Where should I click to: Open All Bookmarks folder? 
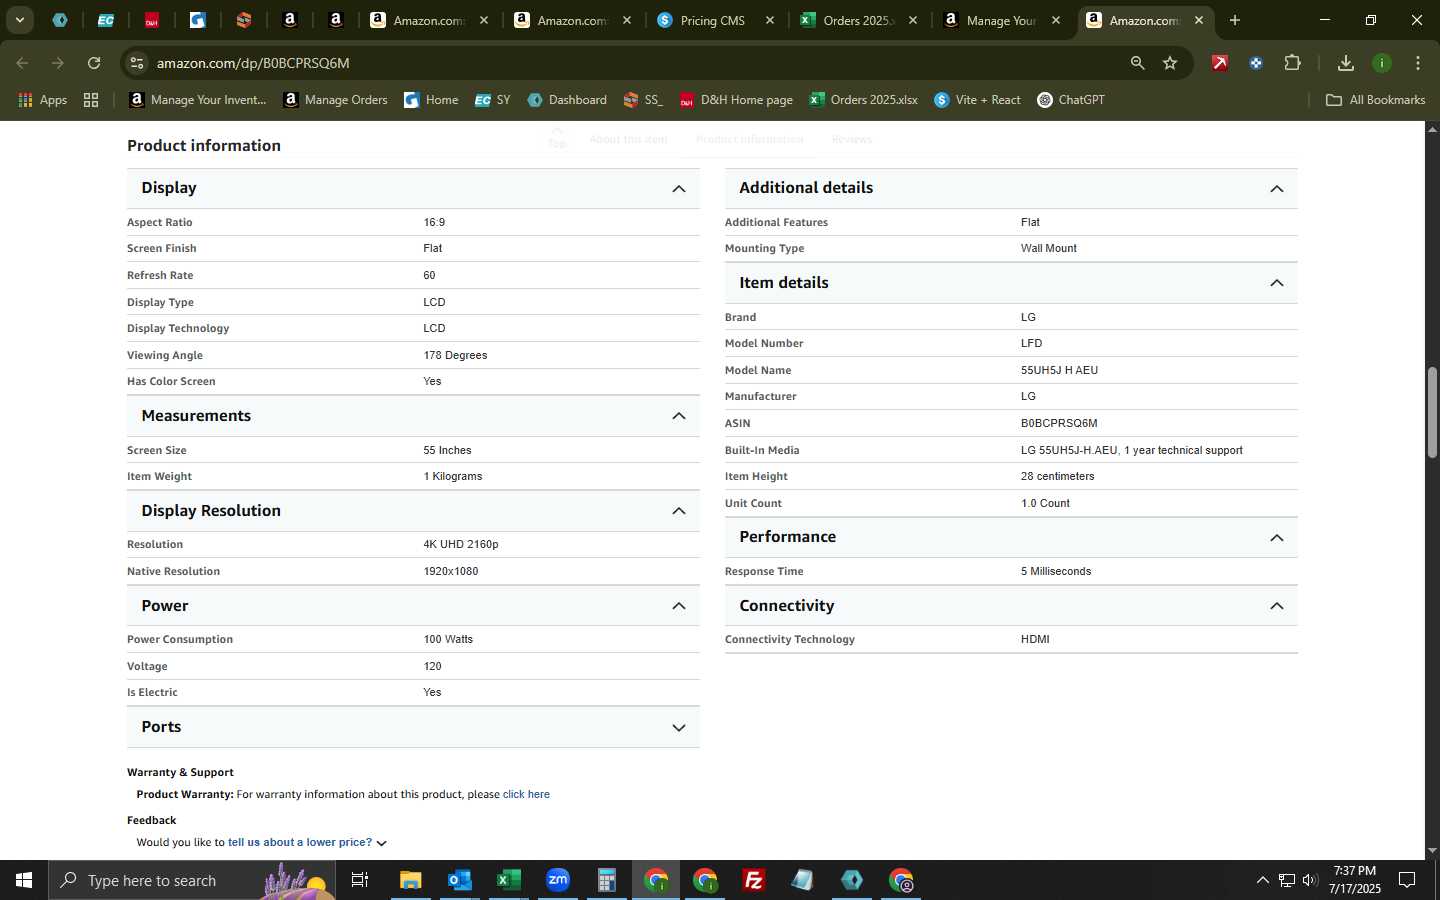pyautogui.click(x=1375, y=100)
